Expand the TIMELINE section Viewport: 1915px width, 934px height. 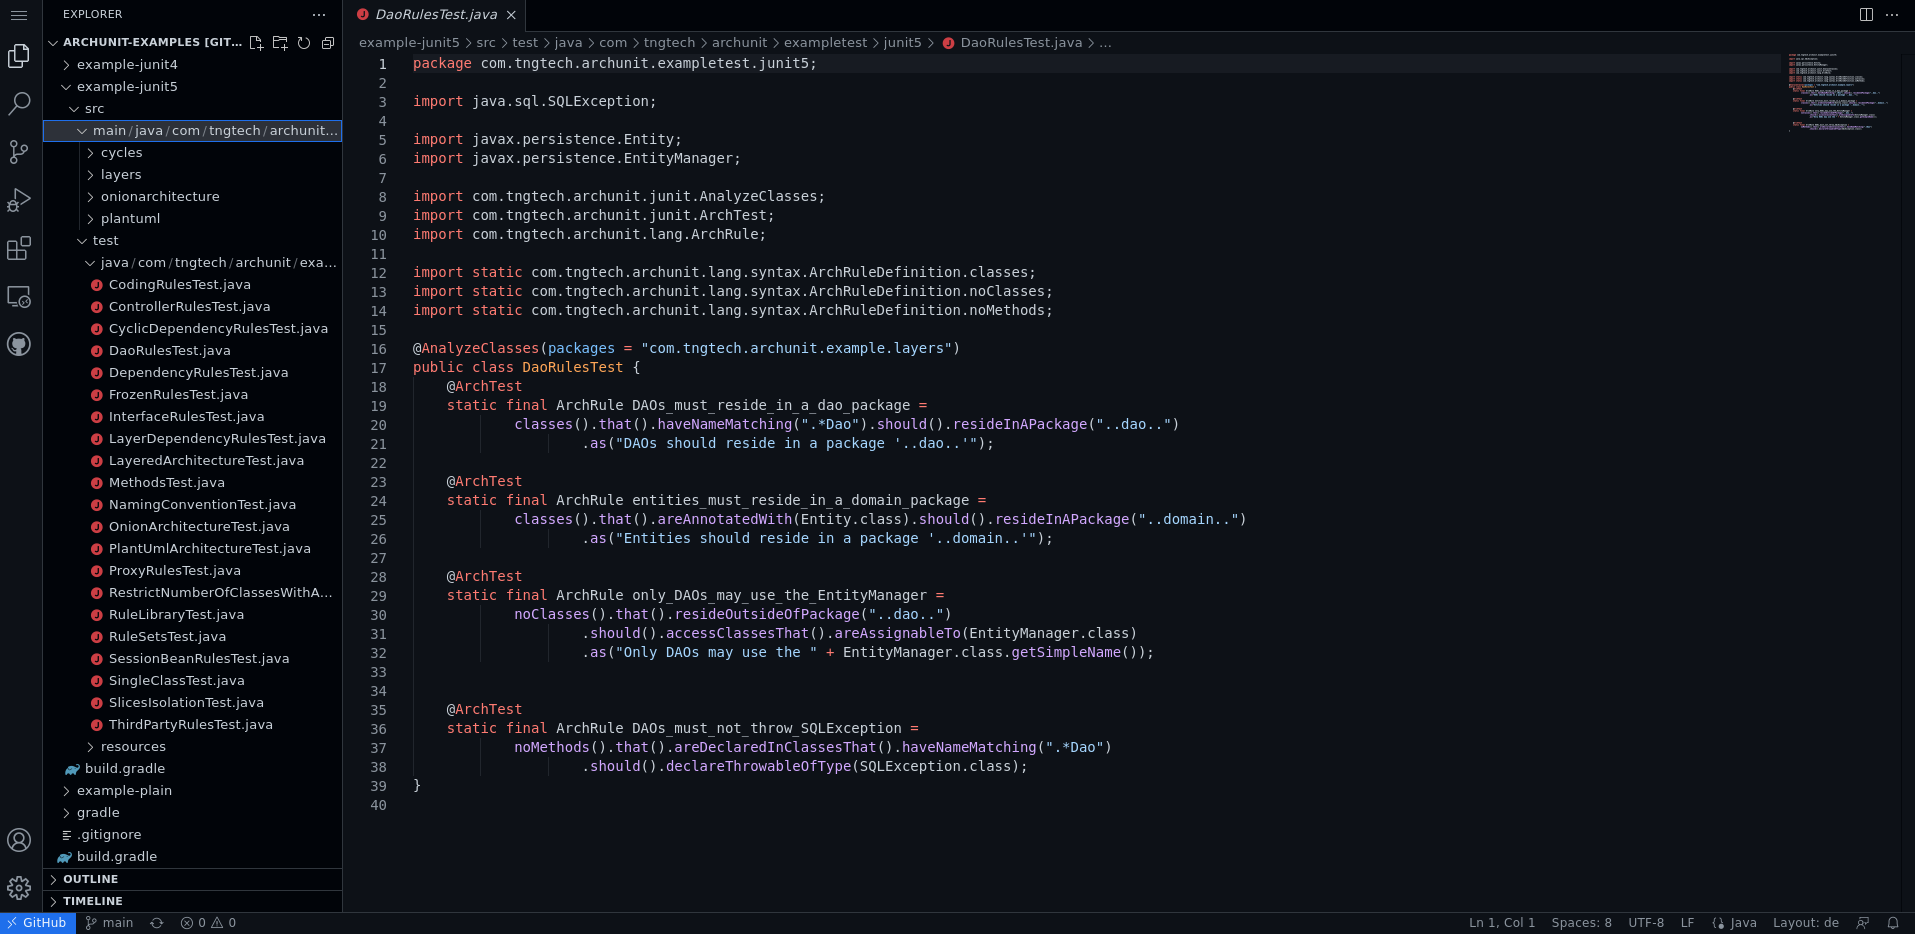[x=93, y=901]
